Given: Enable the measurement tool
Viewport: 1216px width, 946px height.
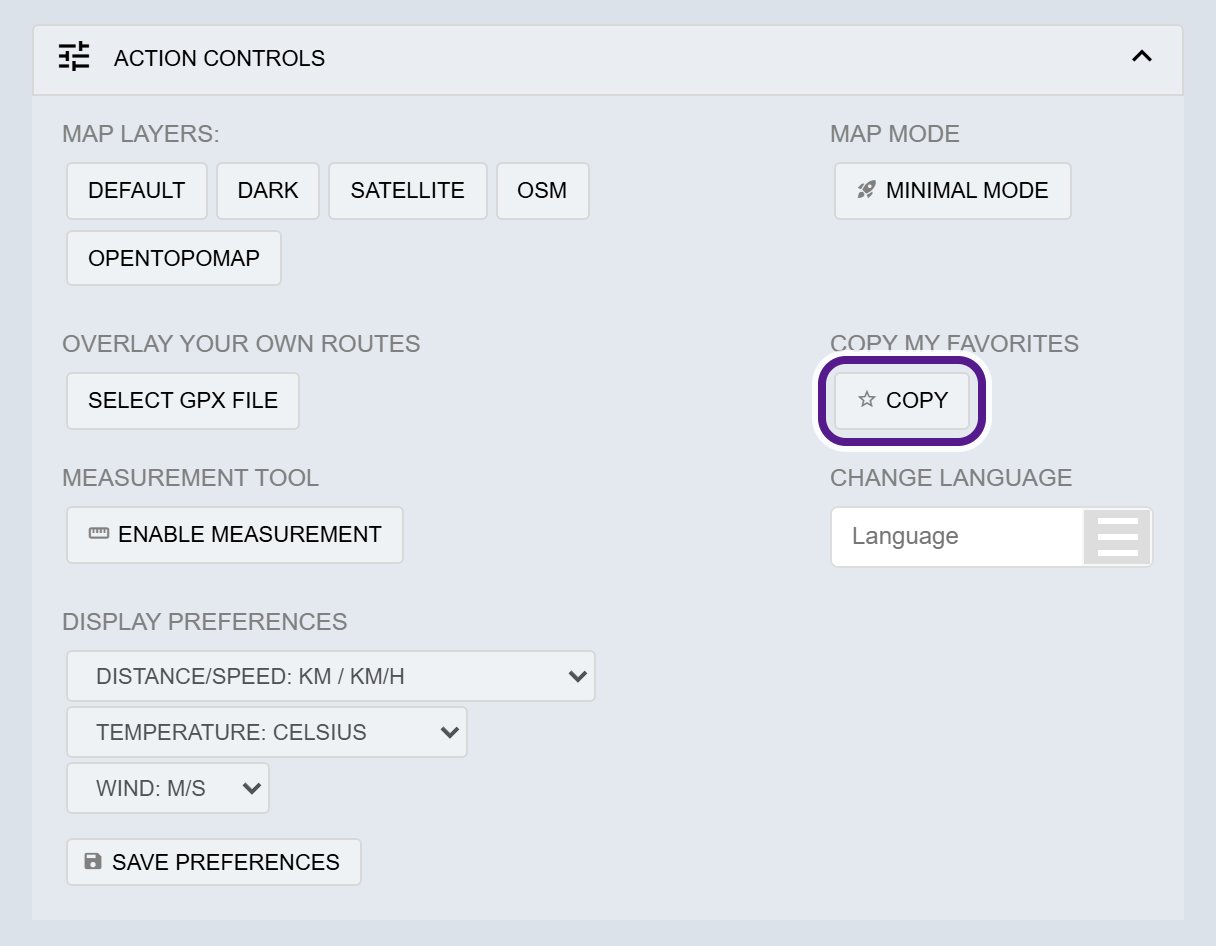Looking at the screenshot, I should point(235,535).
